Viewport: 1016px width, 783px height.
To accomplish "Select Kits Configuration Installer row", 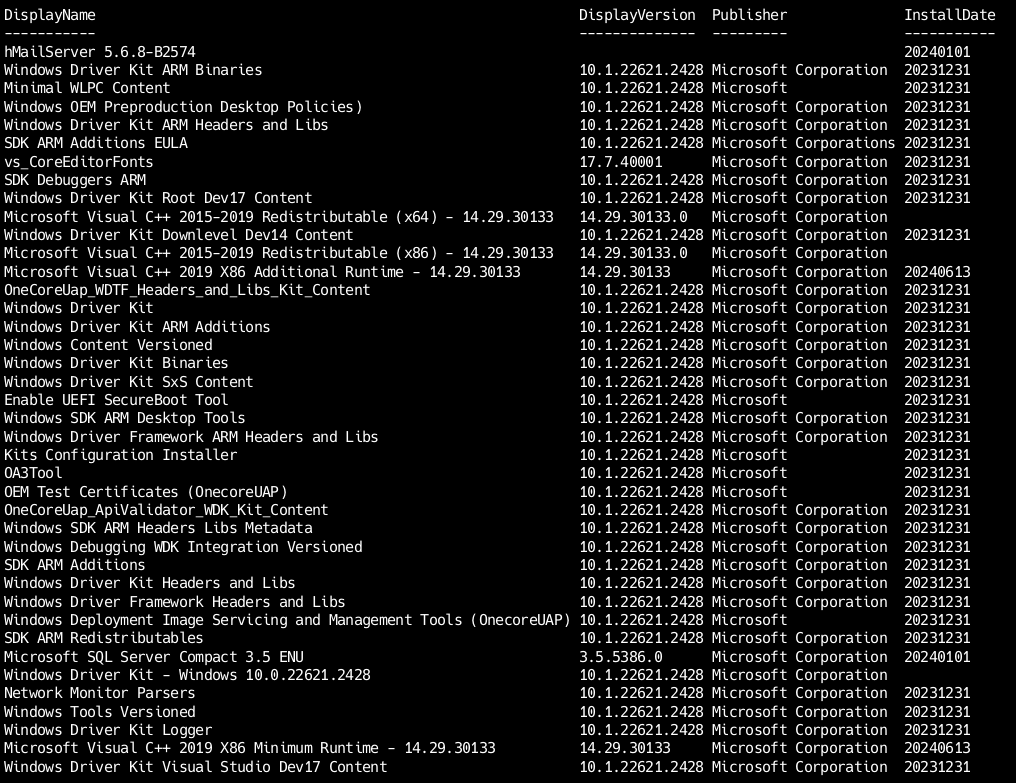I will pos(121,455).
